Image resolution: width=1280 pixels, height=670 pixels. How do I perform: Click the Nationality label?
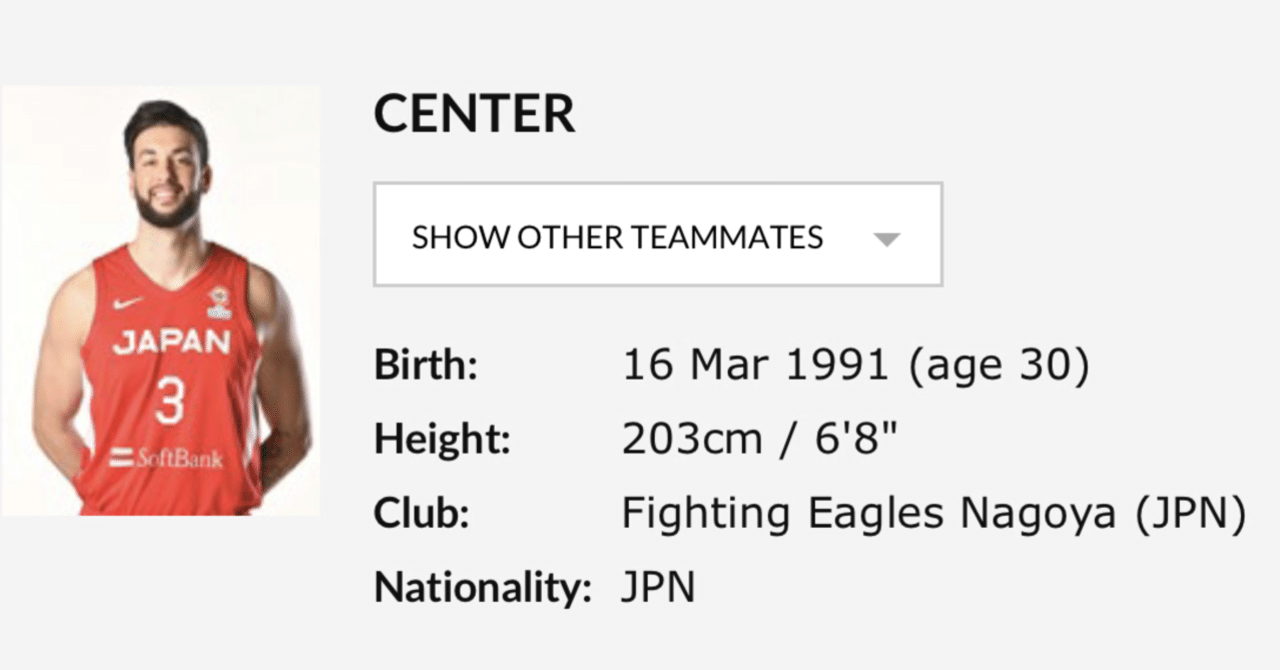(x=482, y=588)
